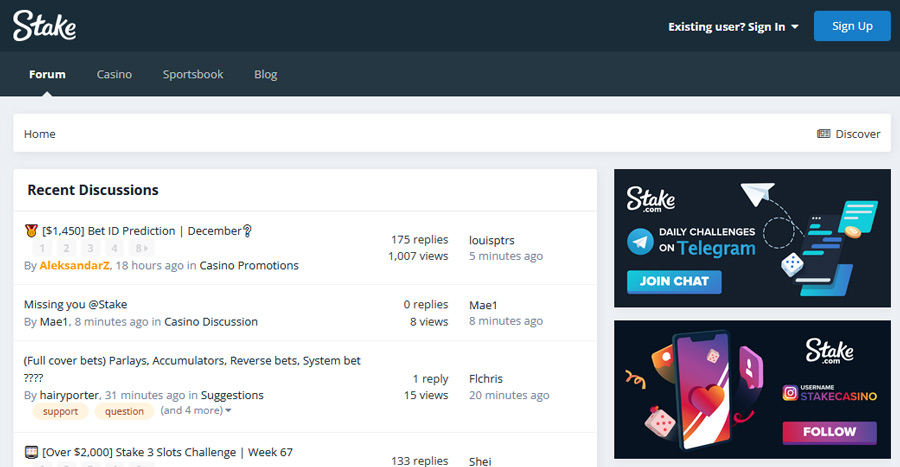The height and width of the screenshot is (467, 900).
Task: Expand the Existing user Sign In dropdown
Action: (x=733, y=26)
